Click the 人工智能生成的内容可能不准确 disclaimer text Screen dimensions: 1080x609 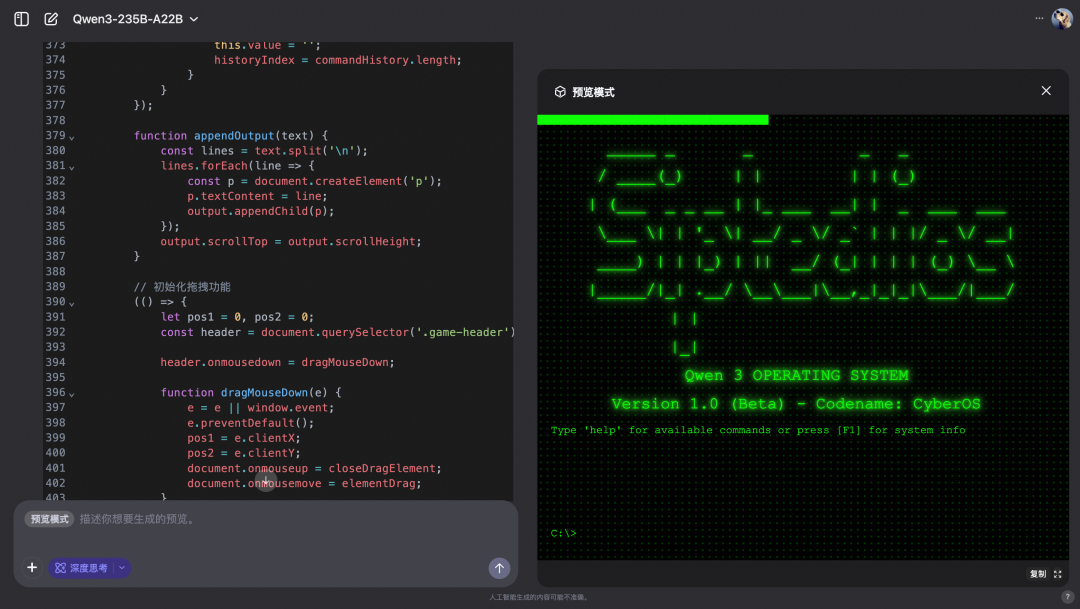tap(539, 597)
